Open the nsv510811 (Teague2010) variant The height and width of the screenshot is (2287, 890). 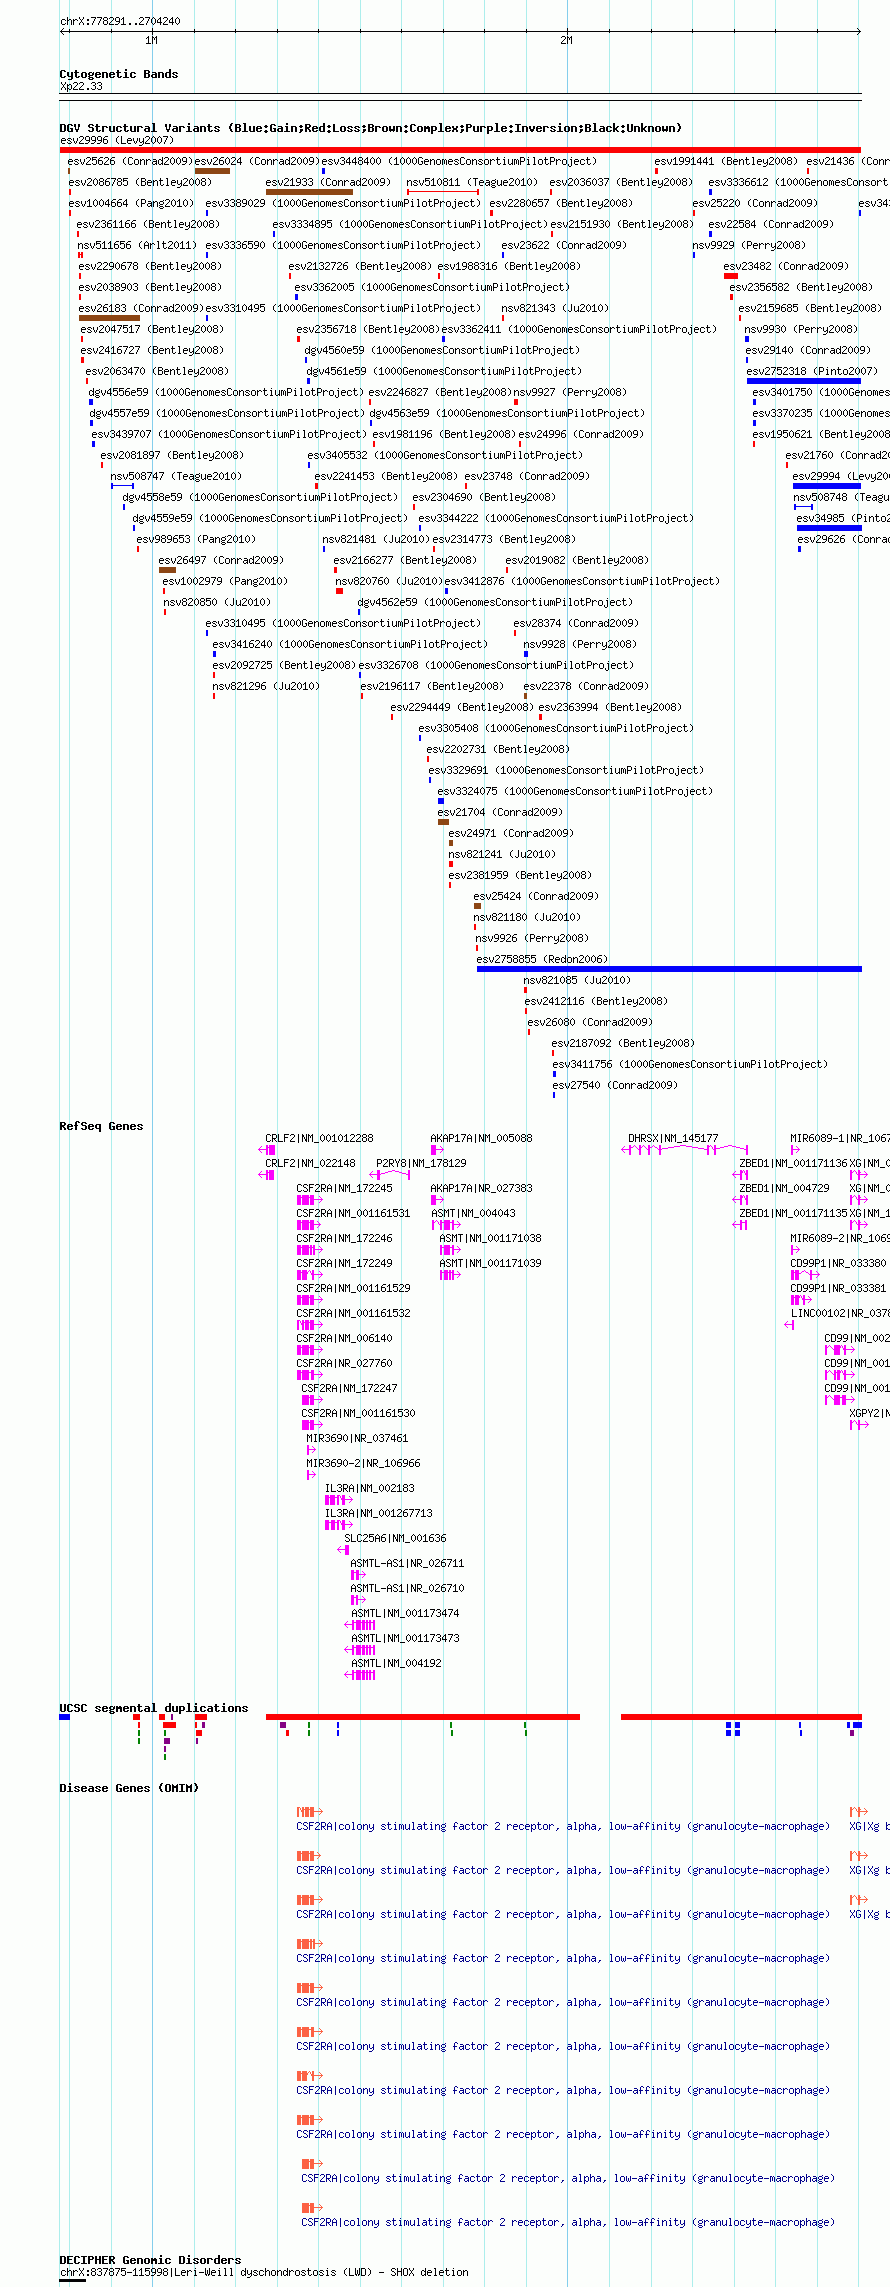[472, 182]
